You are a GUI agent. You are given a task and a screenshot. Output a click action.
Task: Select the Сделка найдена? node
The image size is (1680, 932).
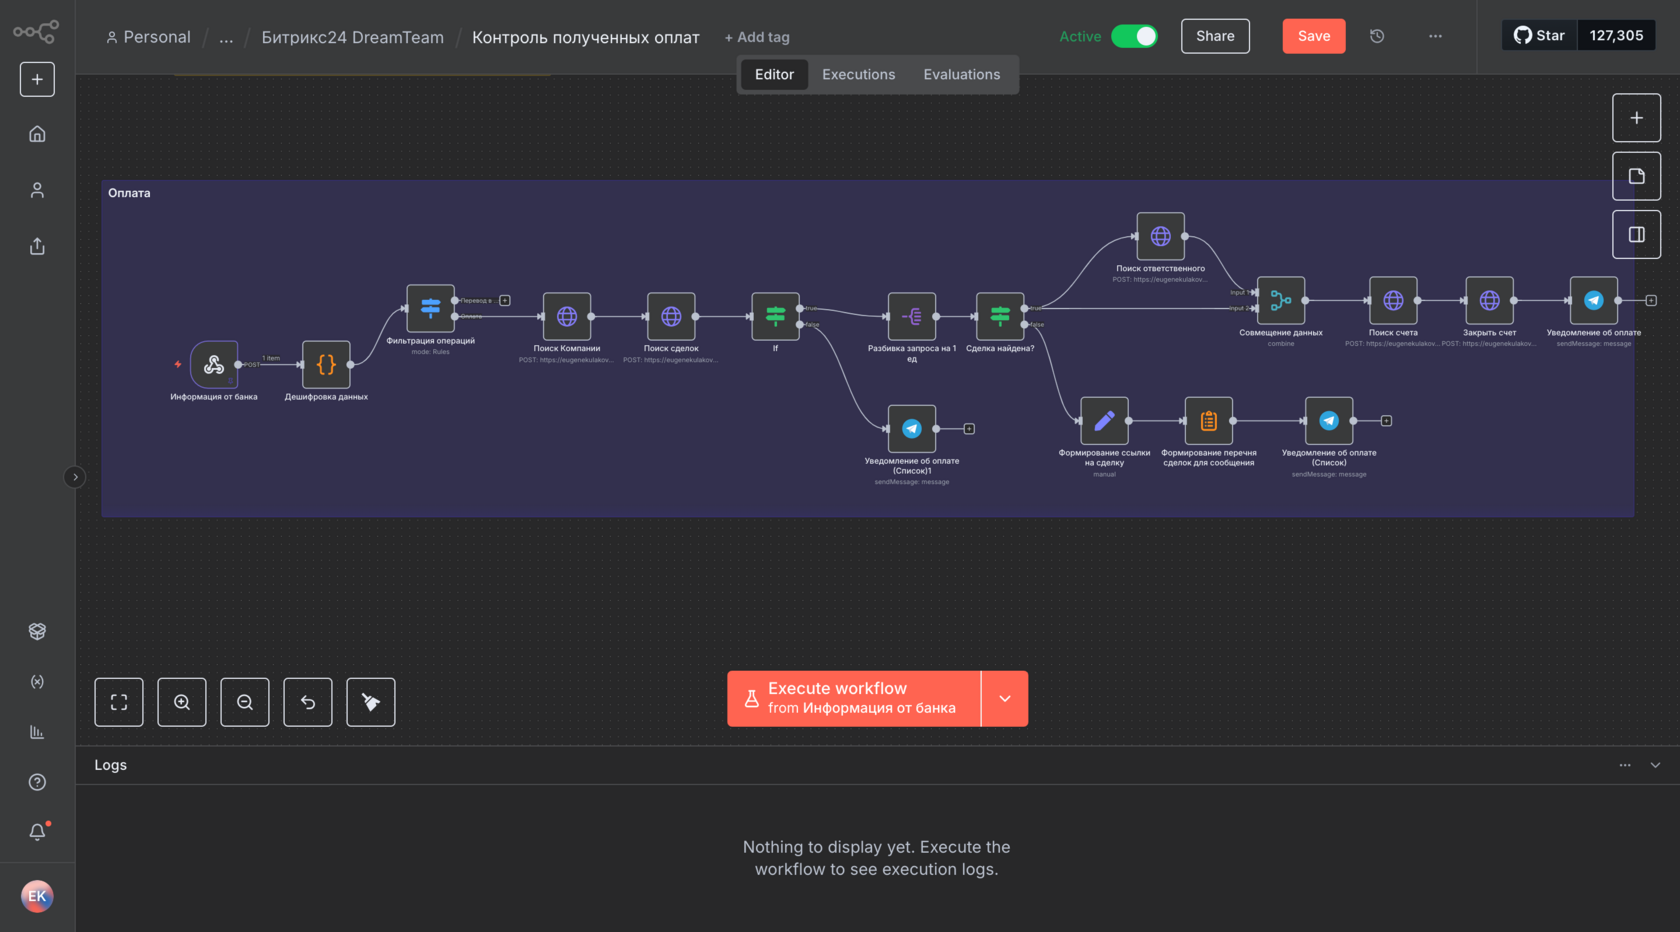tap(1000, 316)
